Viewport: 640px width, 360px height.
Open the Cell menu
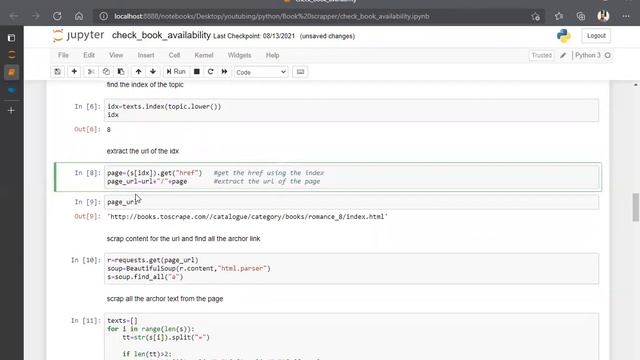point(174,55)
